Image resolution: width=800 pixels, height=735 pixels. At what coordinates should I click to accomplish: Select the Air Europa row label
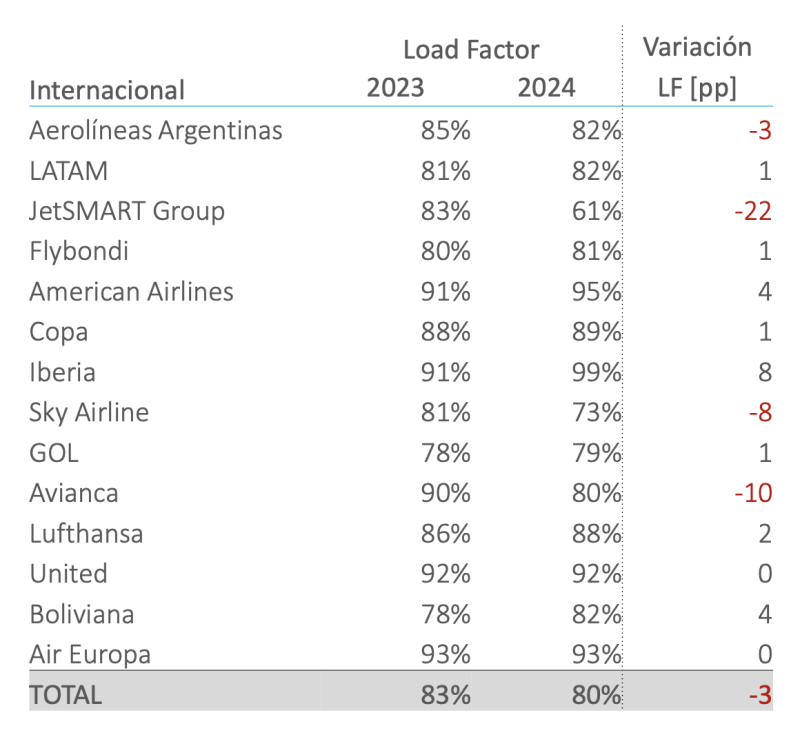pyautogui.click(x=90, y=655)
